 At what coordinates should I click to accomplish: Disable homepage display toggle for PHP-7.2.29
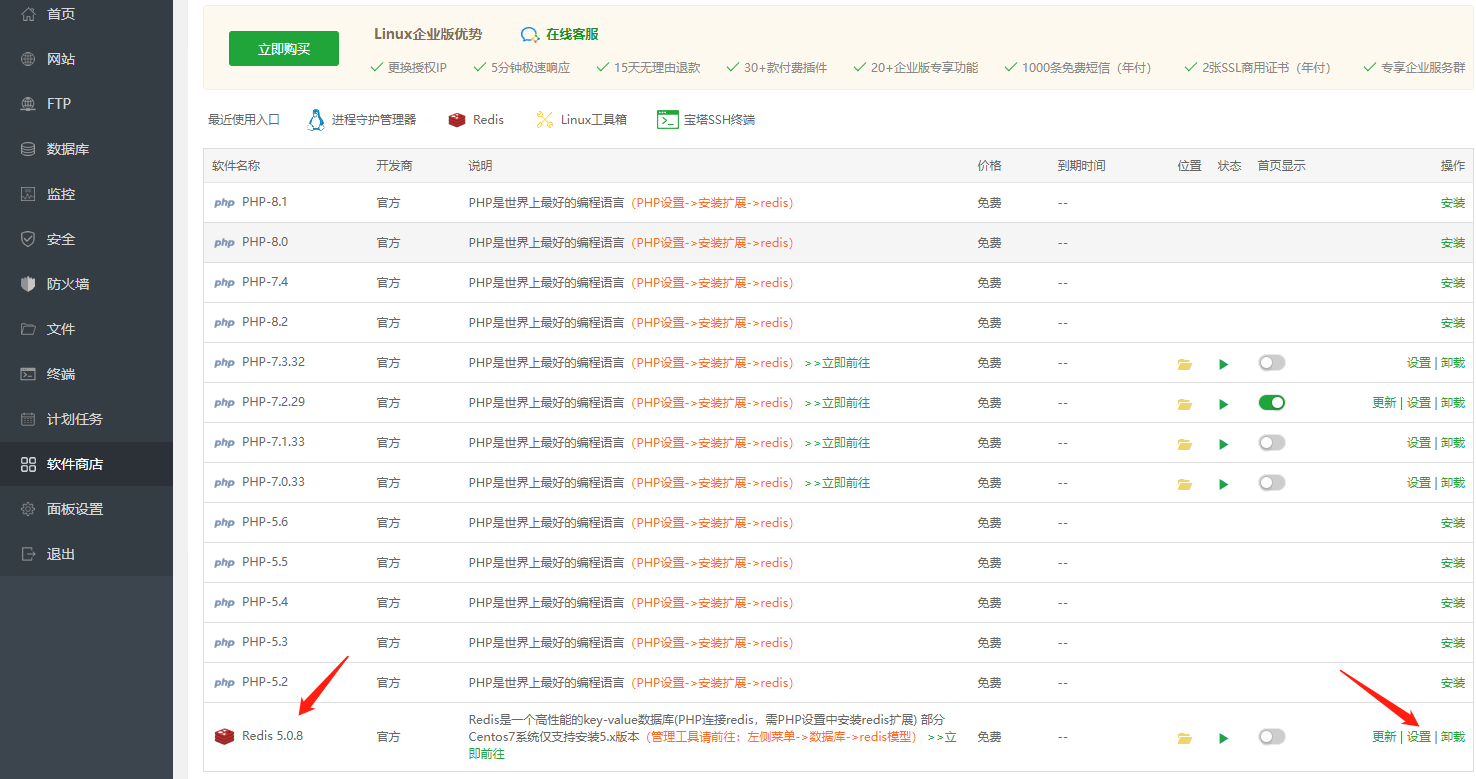coord(1271,403)
